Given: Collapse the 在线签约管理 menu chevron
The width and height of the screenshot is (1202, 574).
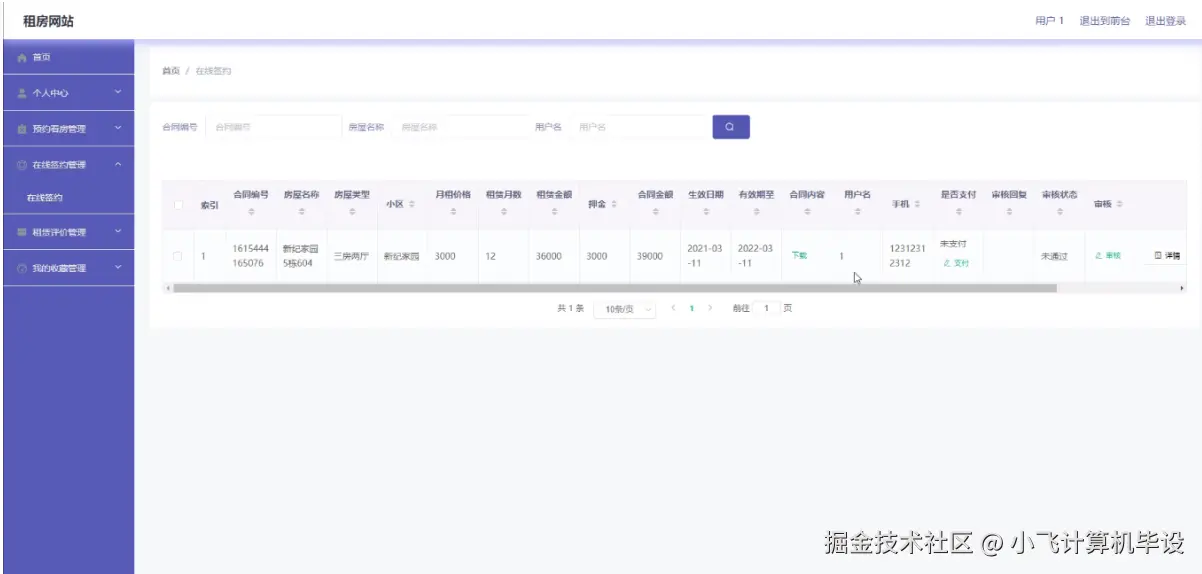Looking at the screenshot, I should tap(118, 164).
